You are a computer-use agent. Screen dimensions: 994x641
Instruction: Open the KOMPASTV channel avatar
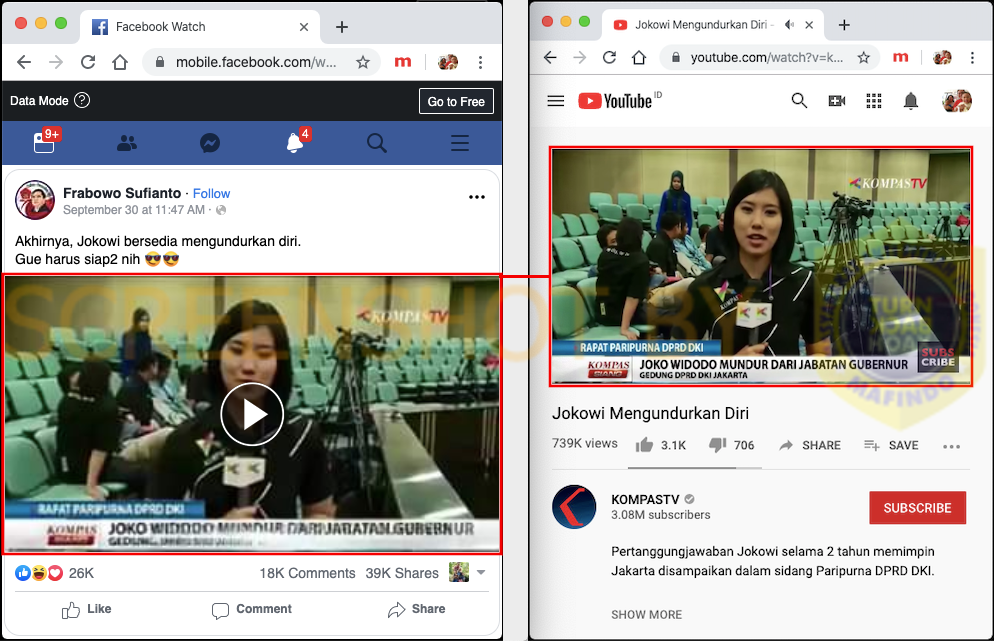click(x=574, y=507)
